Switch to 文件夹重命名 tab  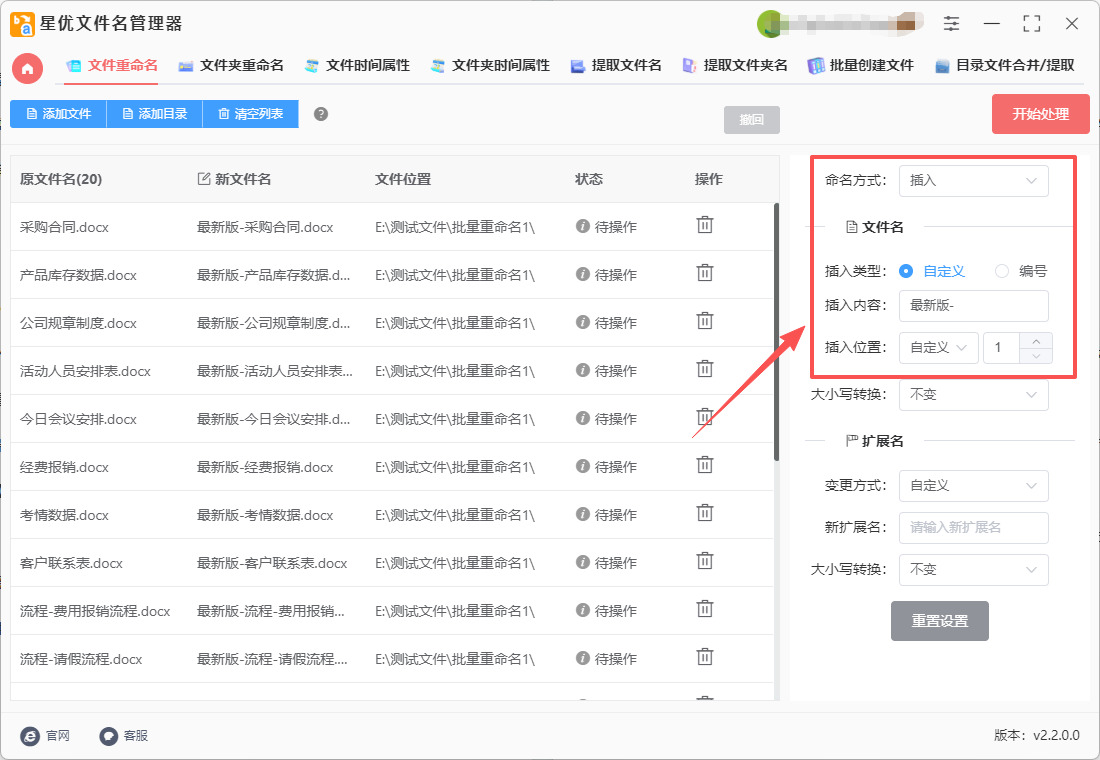pos(232,66)
